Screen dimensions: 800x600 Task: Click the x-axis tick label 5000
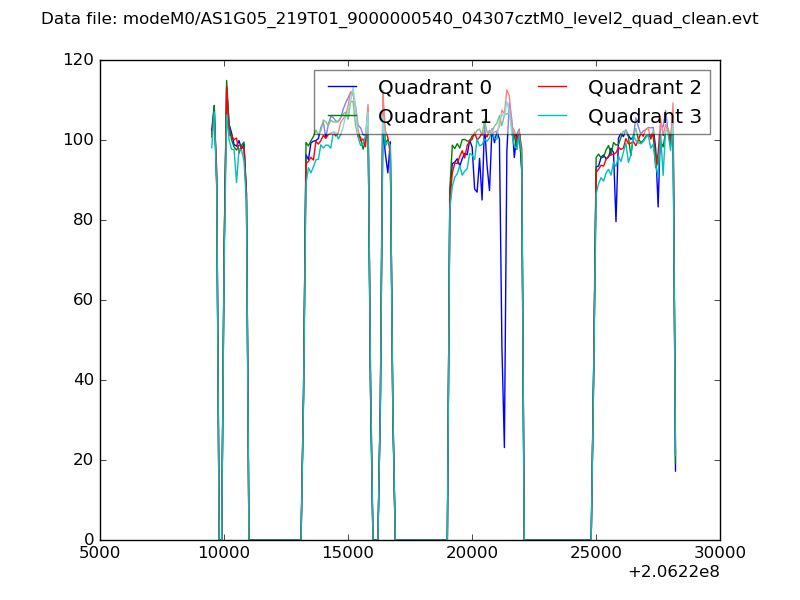tap(99, 554)
